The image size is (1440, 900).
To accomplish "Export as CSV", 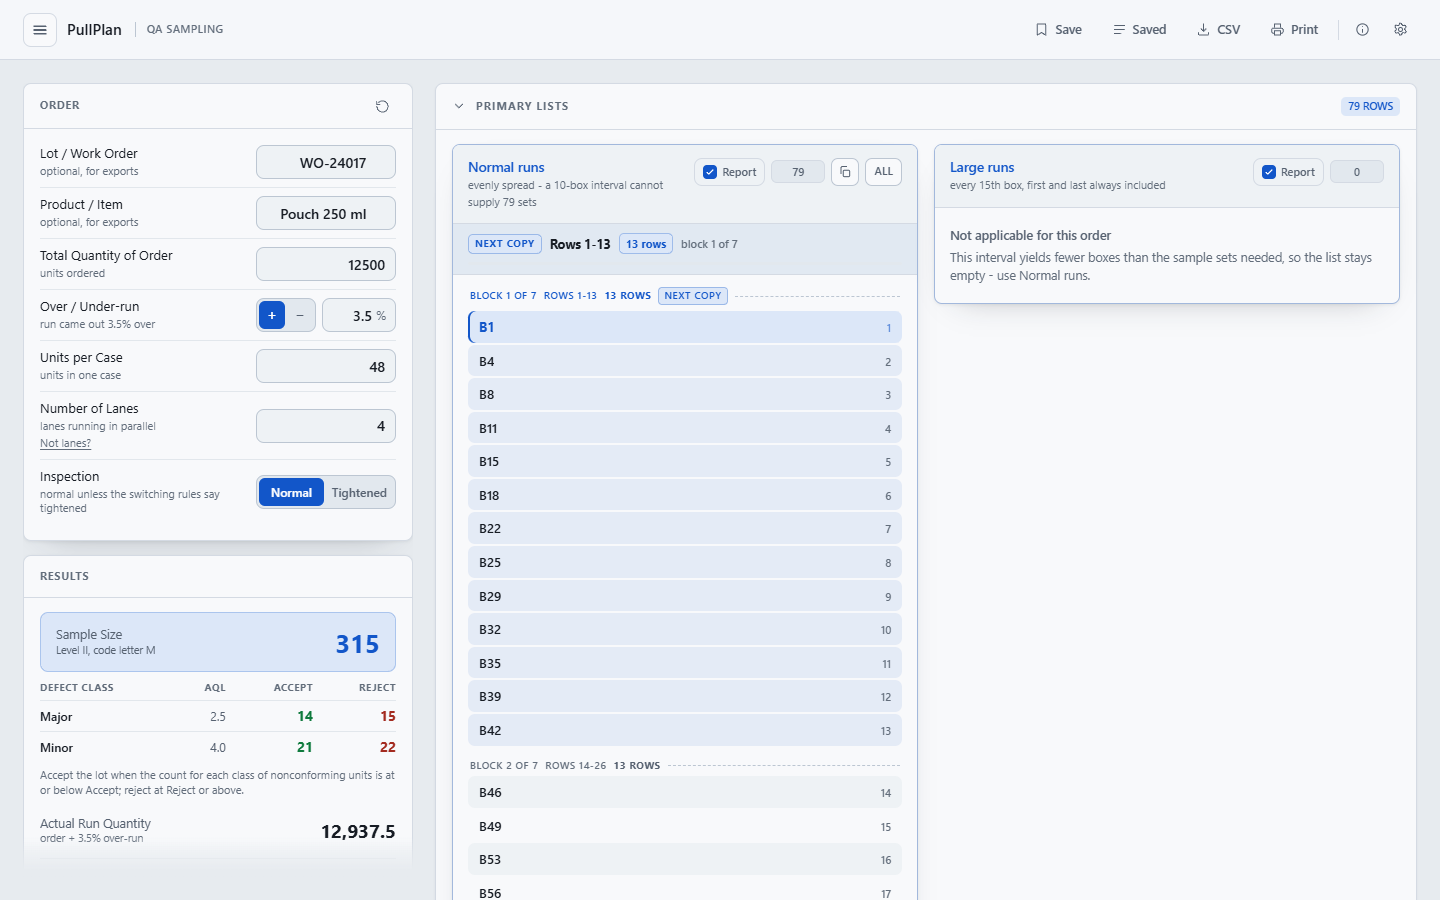I will [1218, 30].
